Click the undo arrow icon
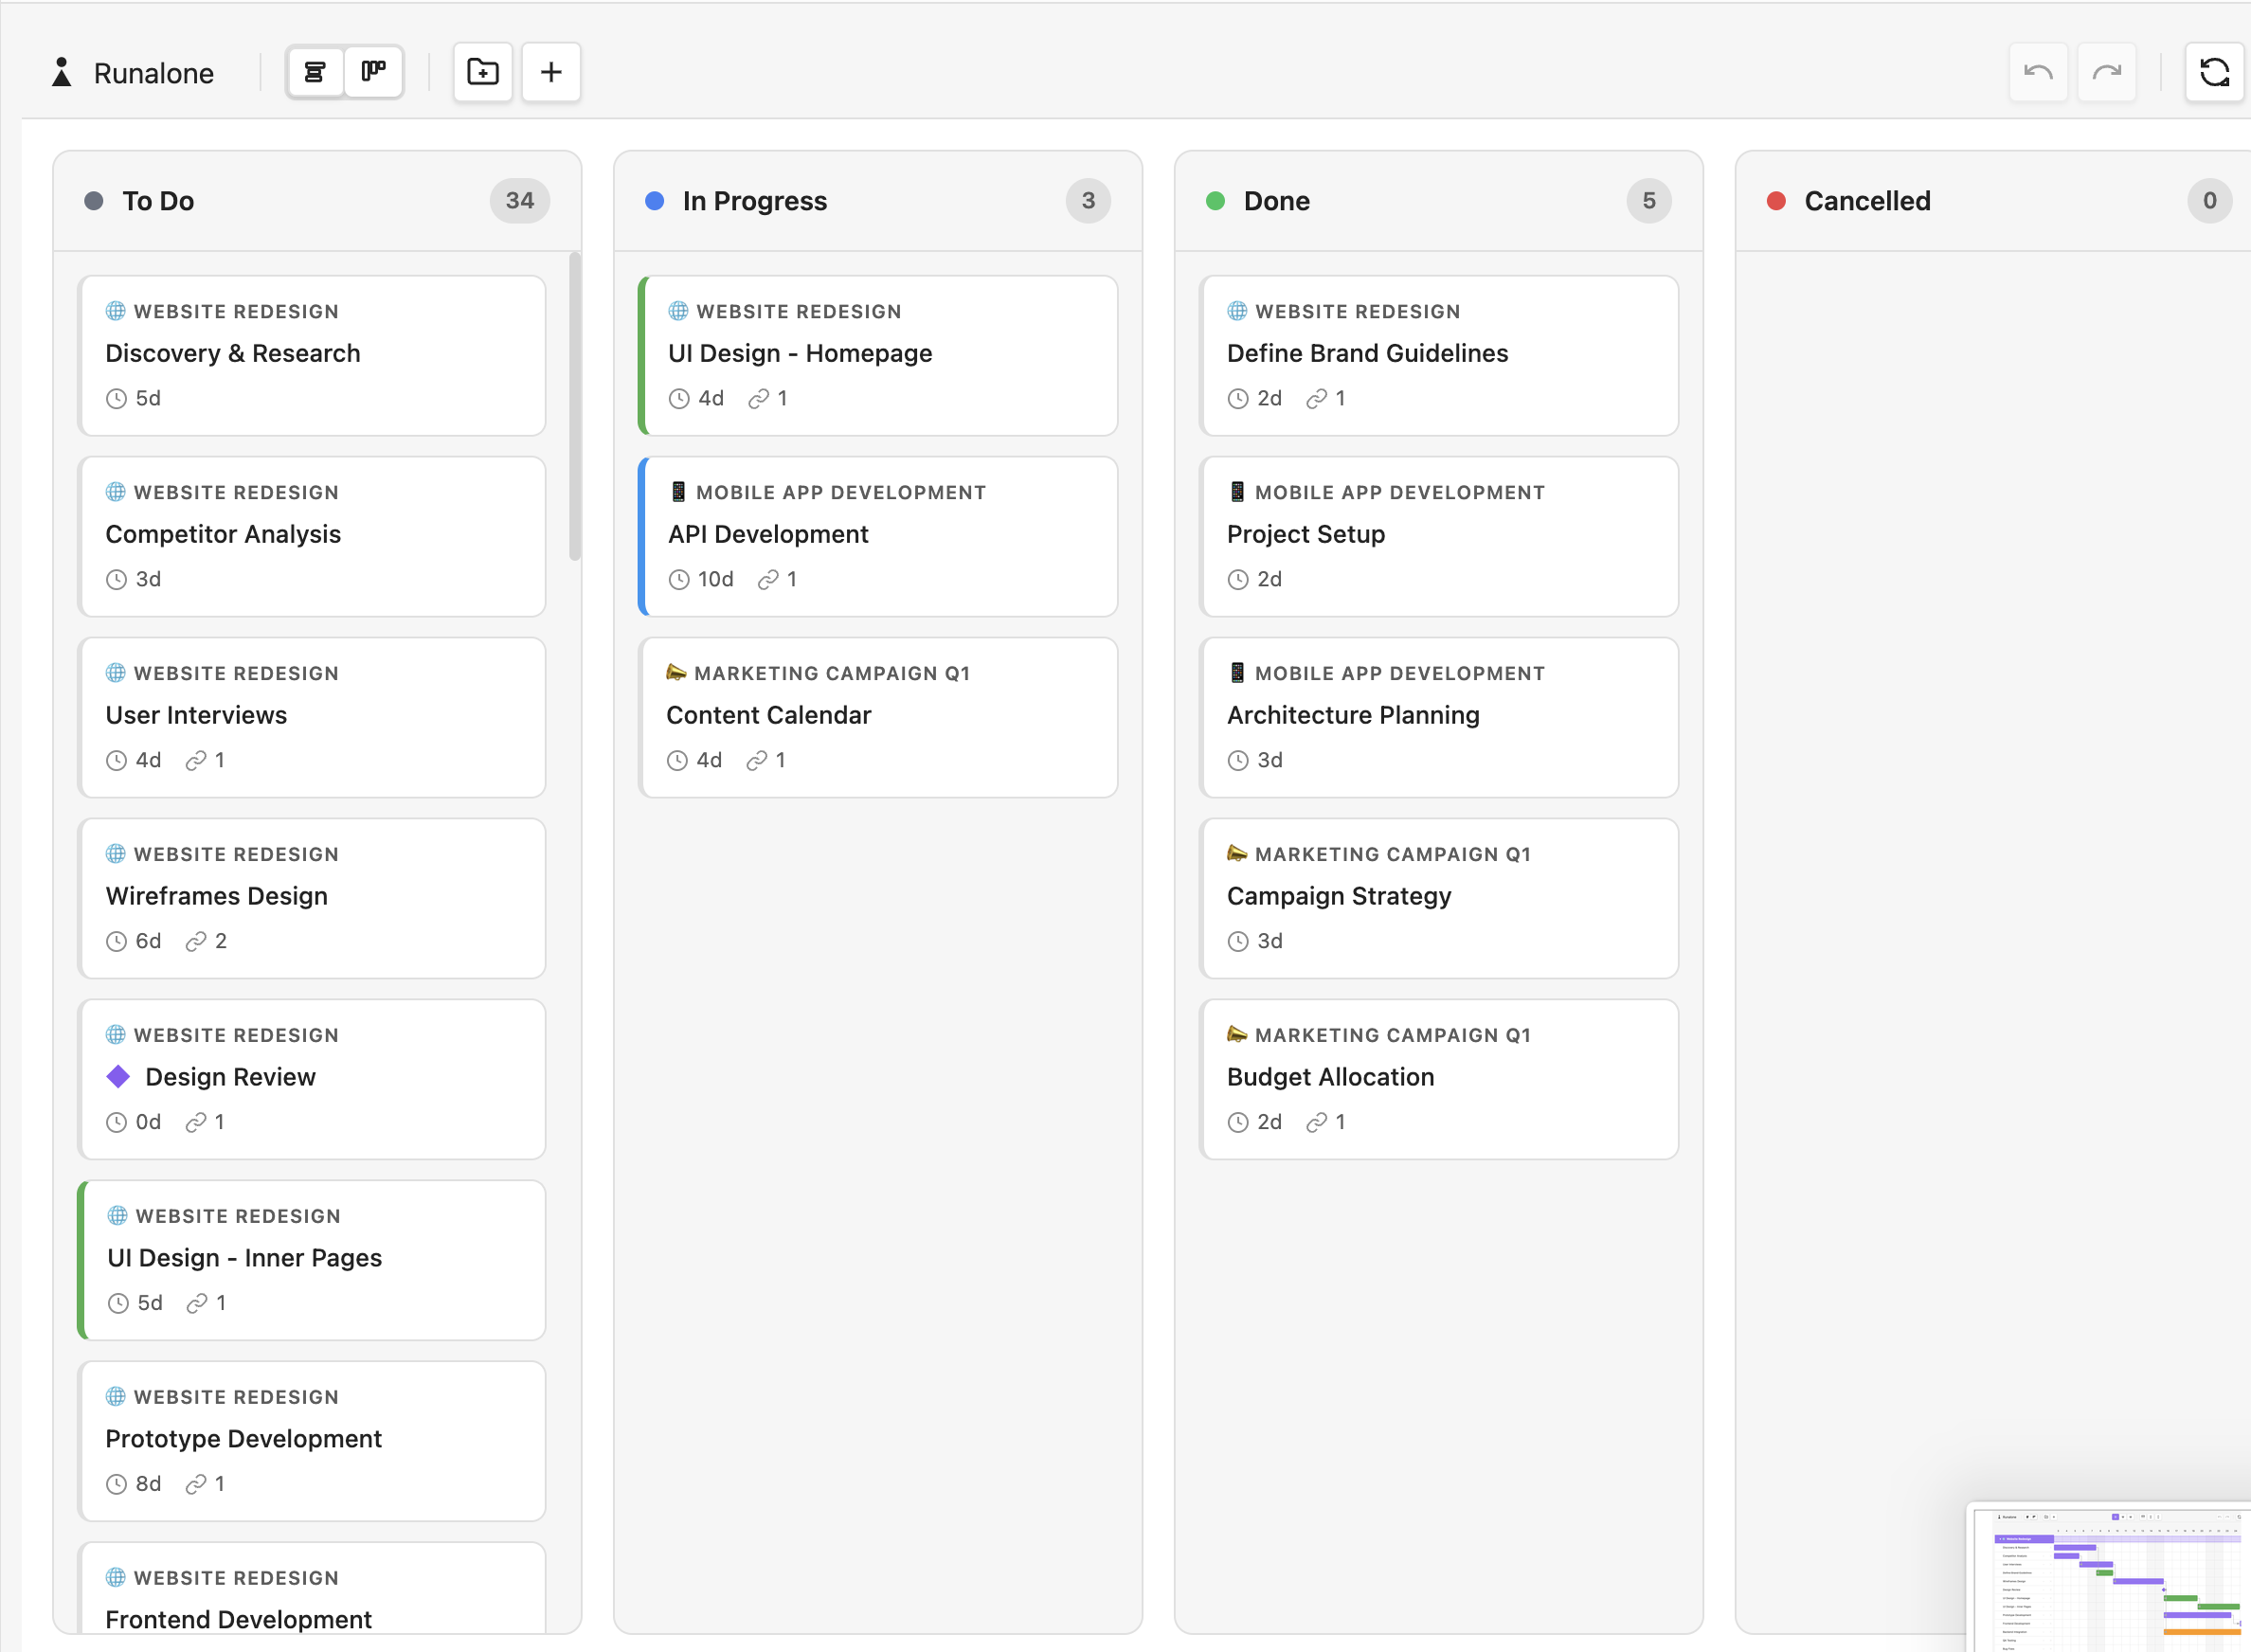This screenshot has width=2251, height=1652. (x=2038, y=72)
